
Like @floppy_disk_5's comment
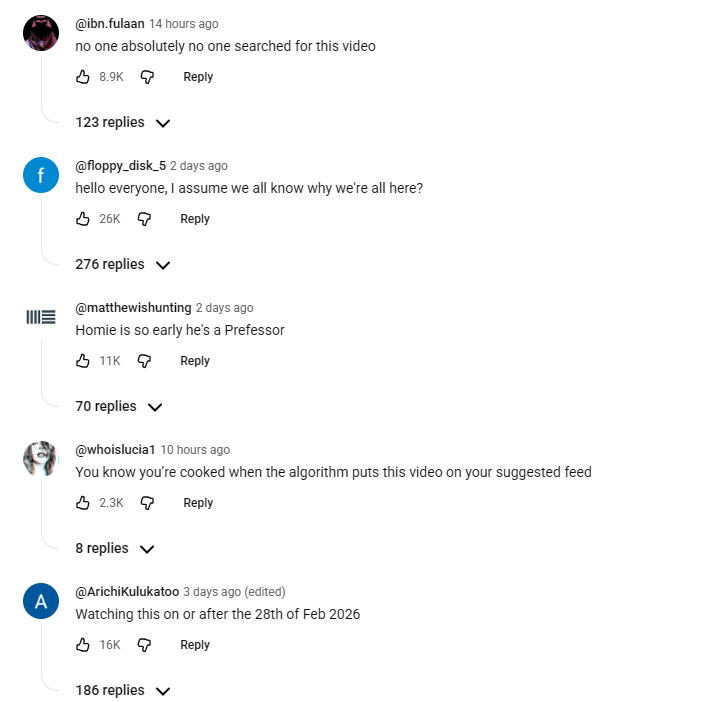click(83, 219)
